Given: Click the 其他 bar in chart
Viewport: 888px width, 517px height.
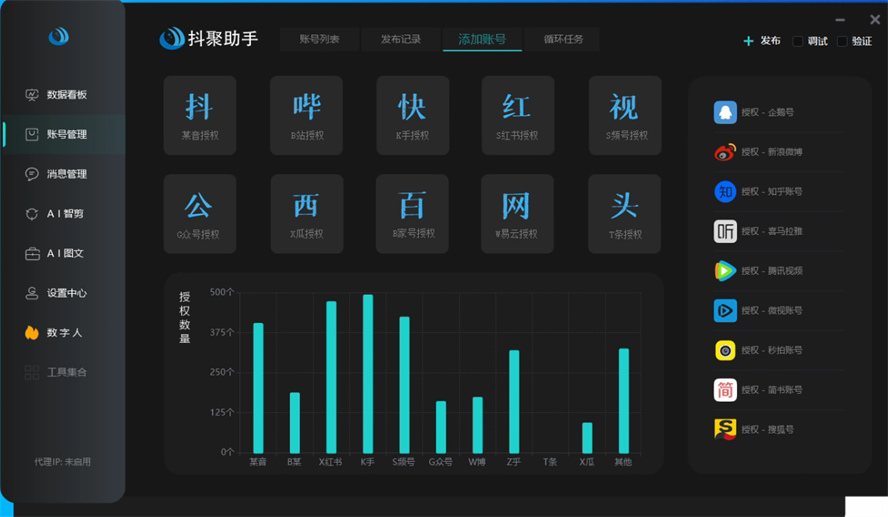Looking at the screenshot, I should [624, 401].
